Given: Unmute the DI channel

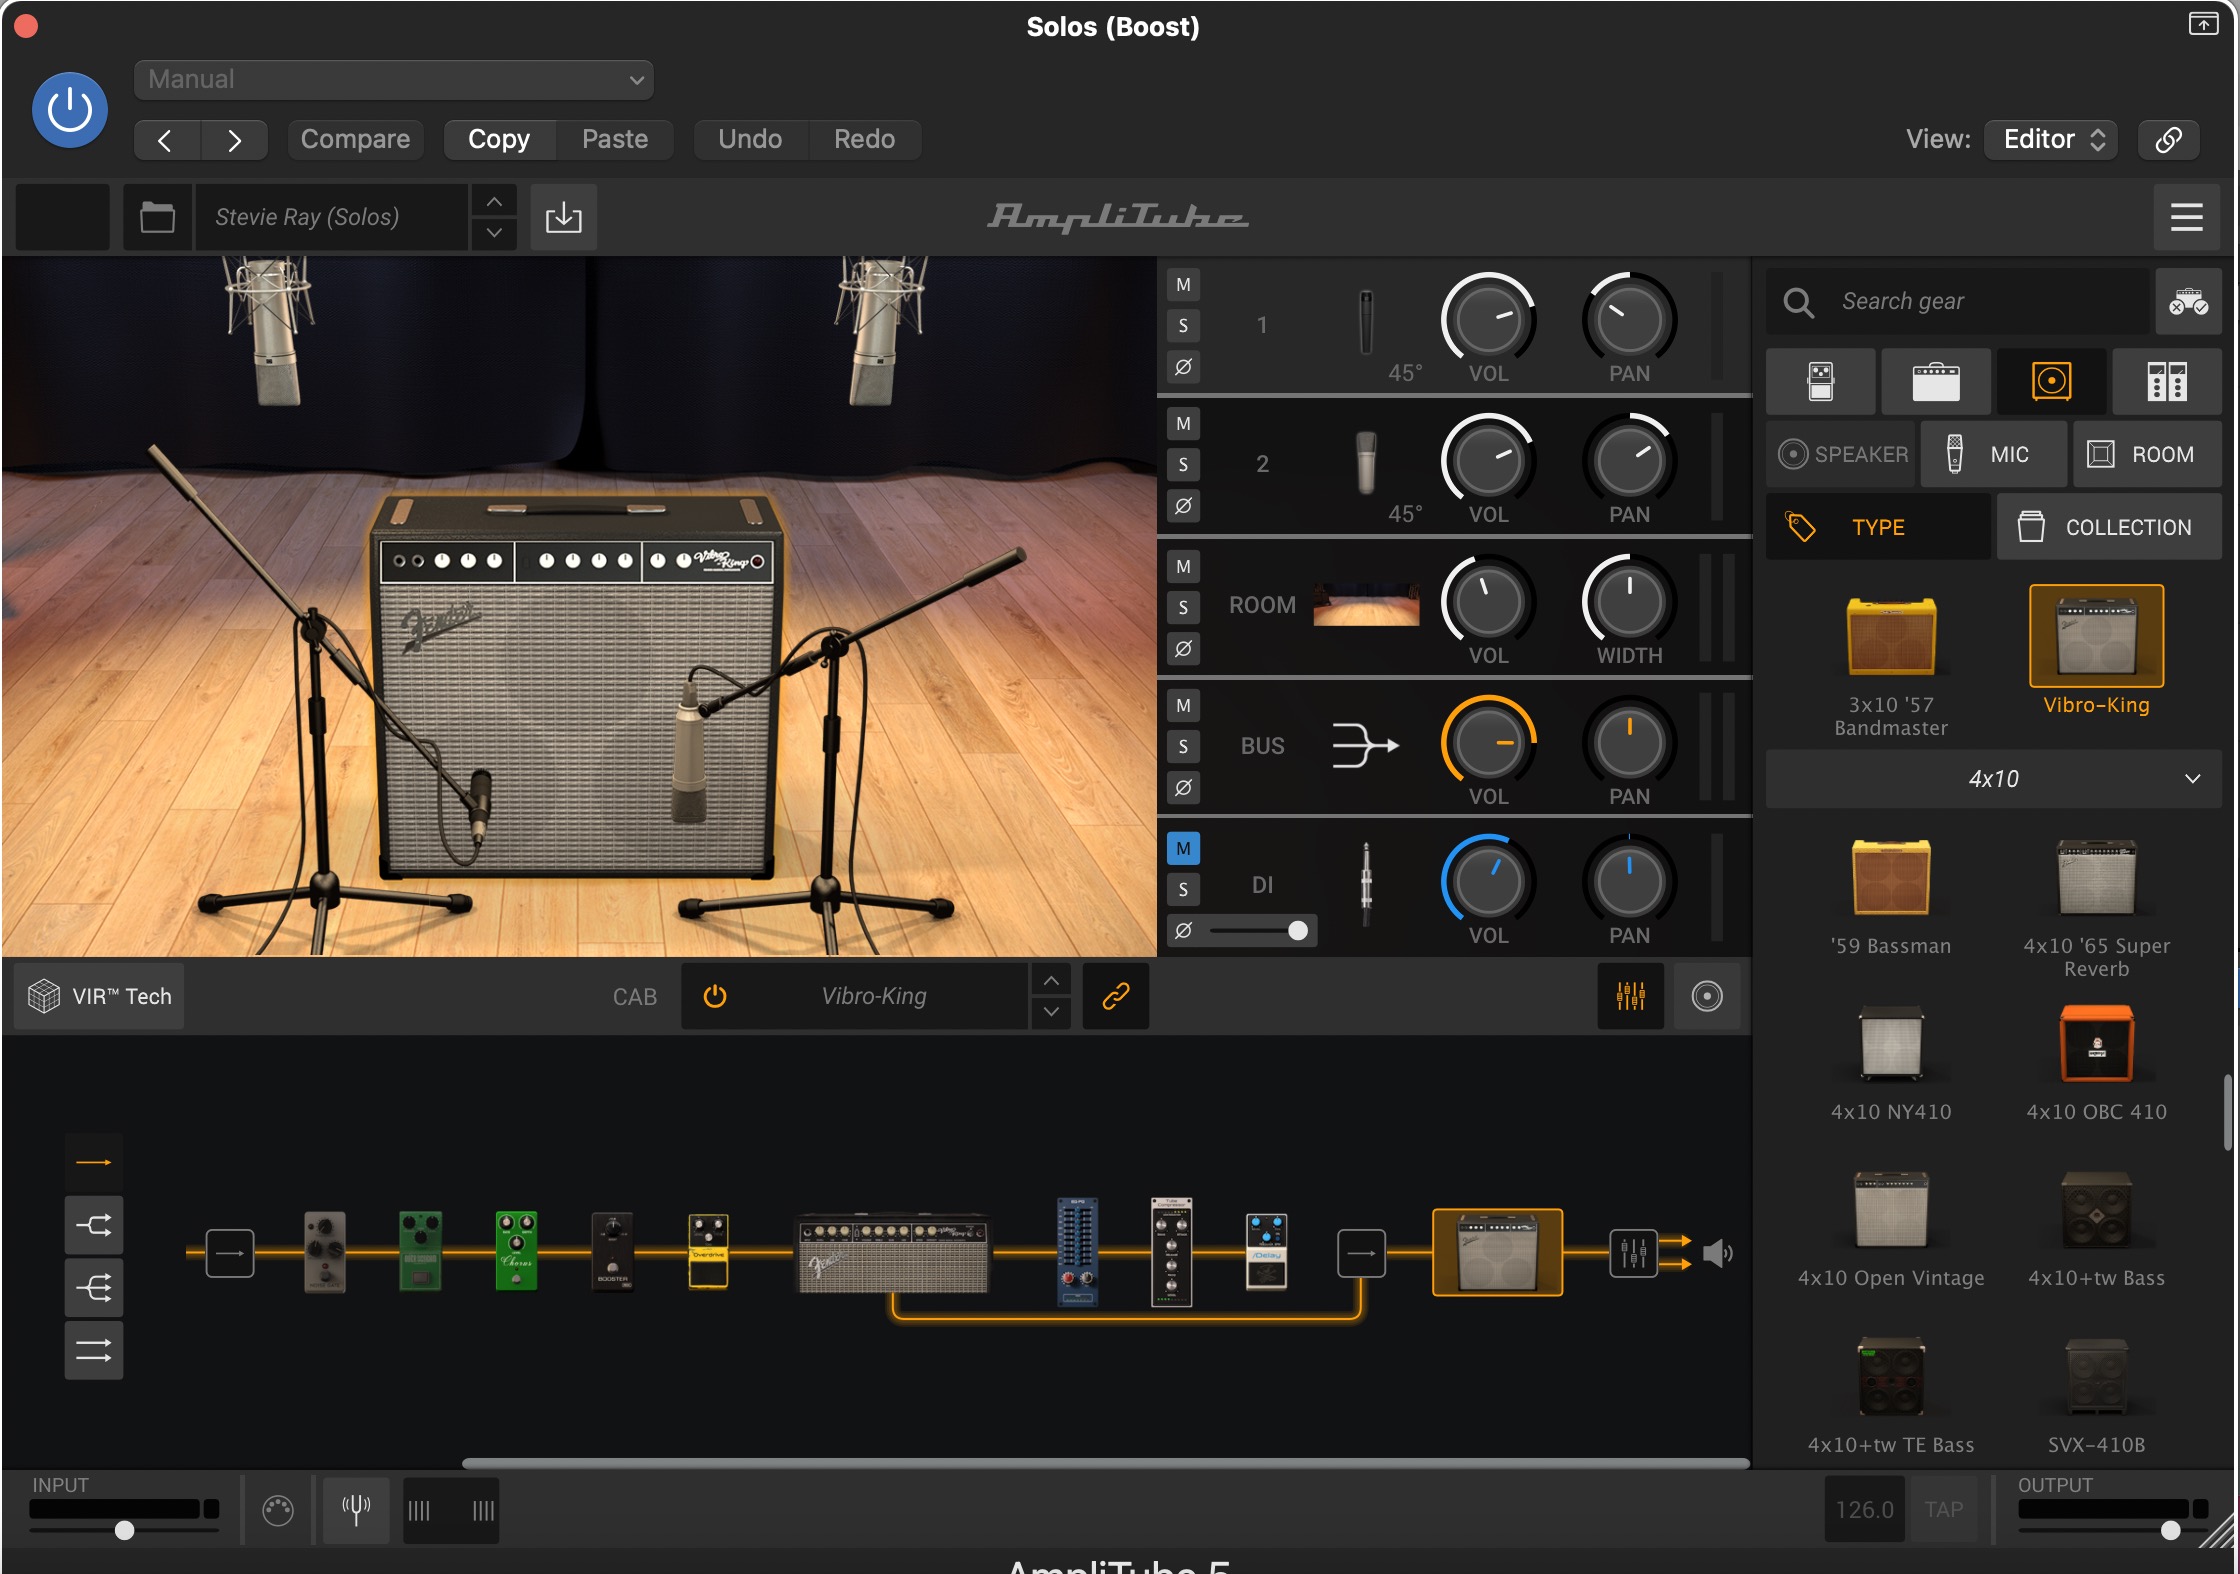Looking at the screenshot, I should (1183, 849).
